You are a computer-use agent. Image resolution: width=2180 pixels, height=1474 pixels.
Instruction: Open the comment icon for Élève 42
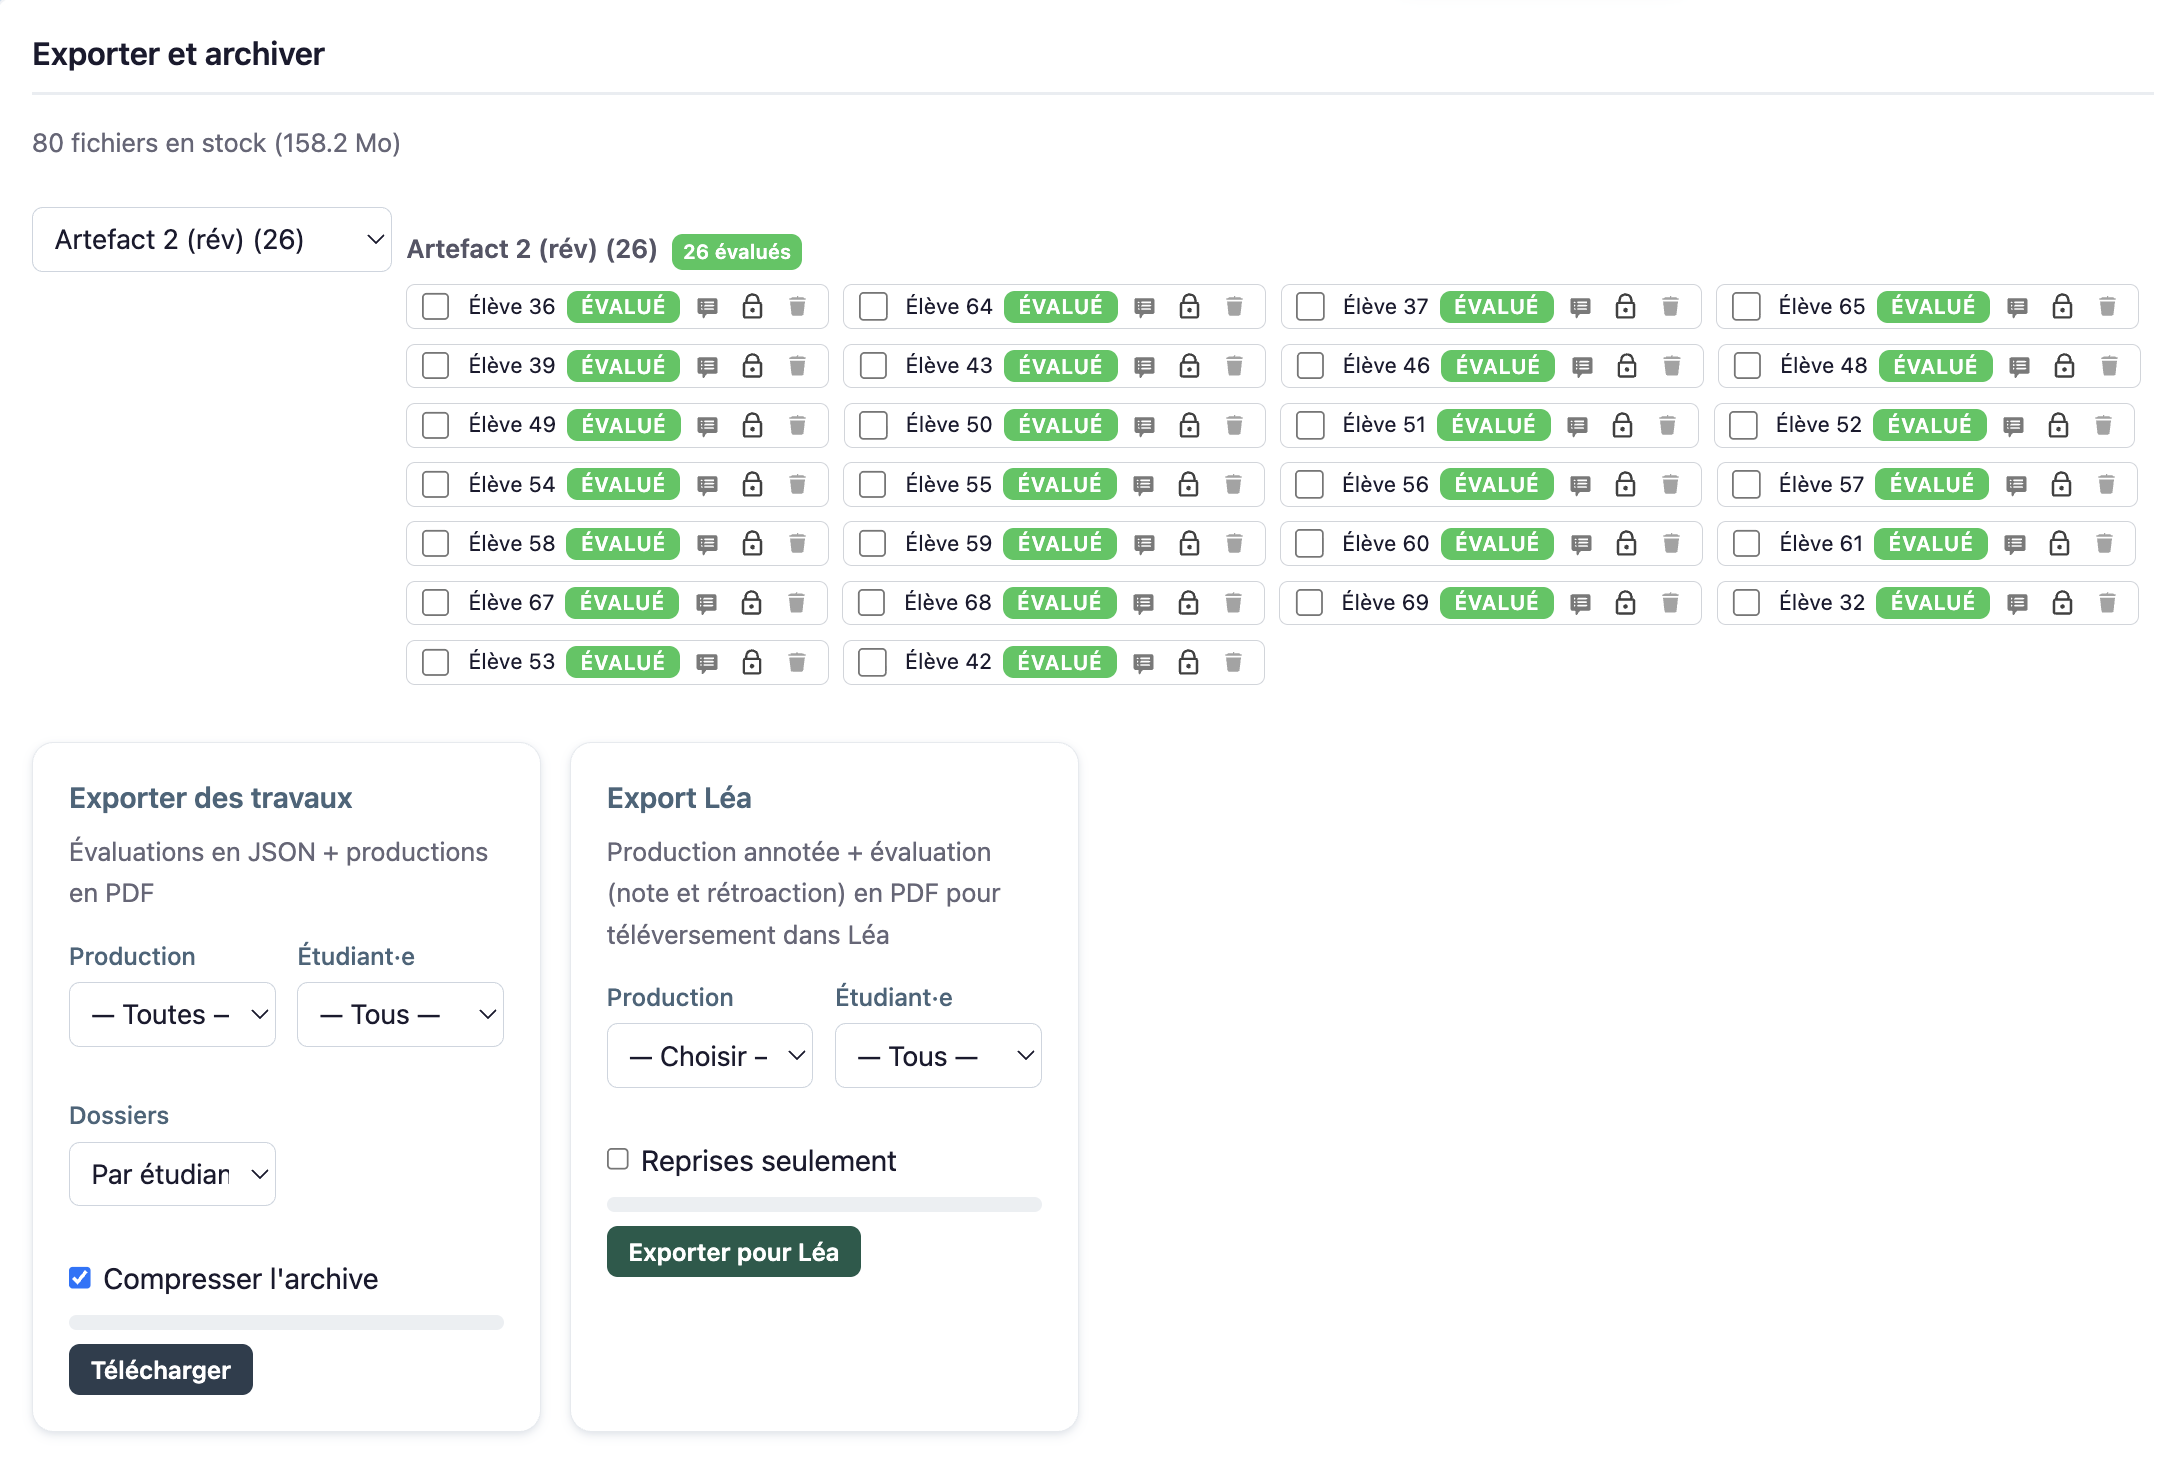[1143, 662]
